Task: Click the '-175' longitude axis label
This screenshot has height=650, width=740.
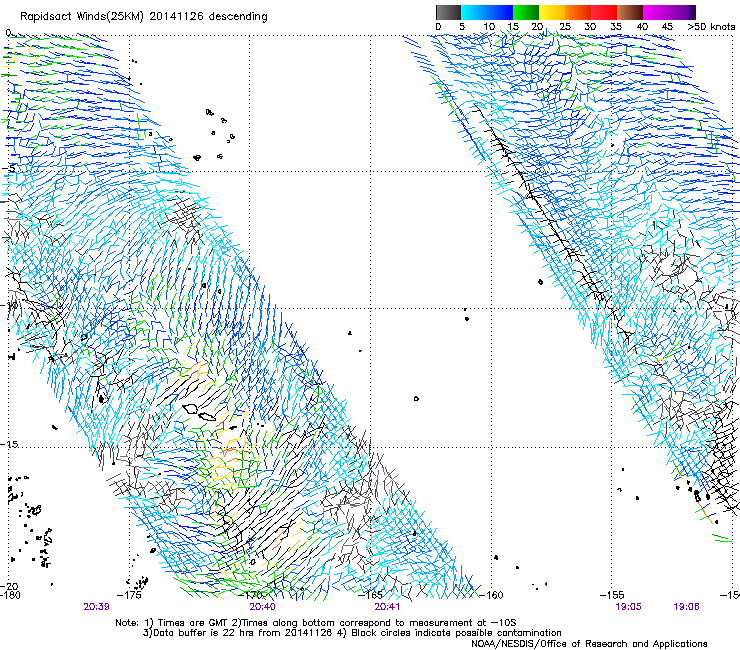Action: tap(129, 595)
